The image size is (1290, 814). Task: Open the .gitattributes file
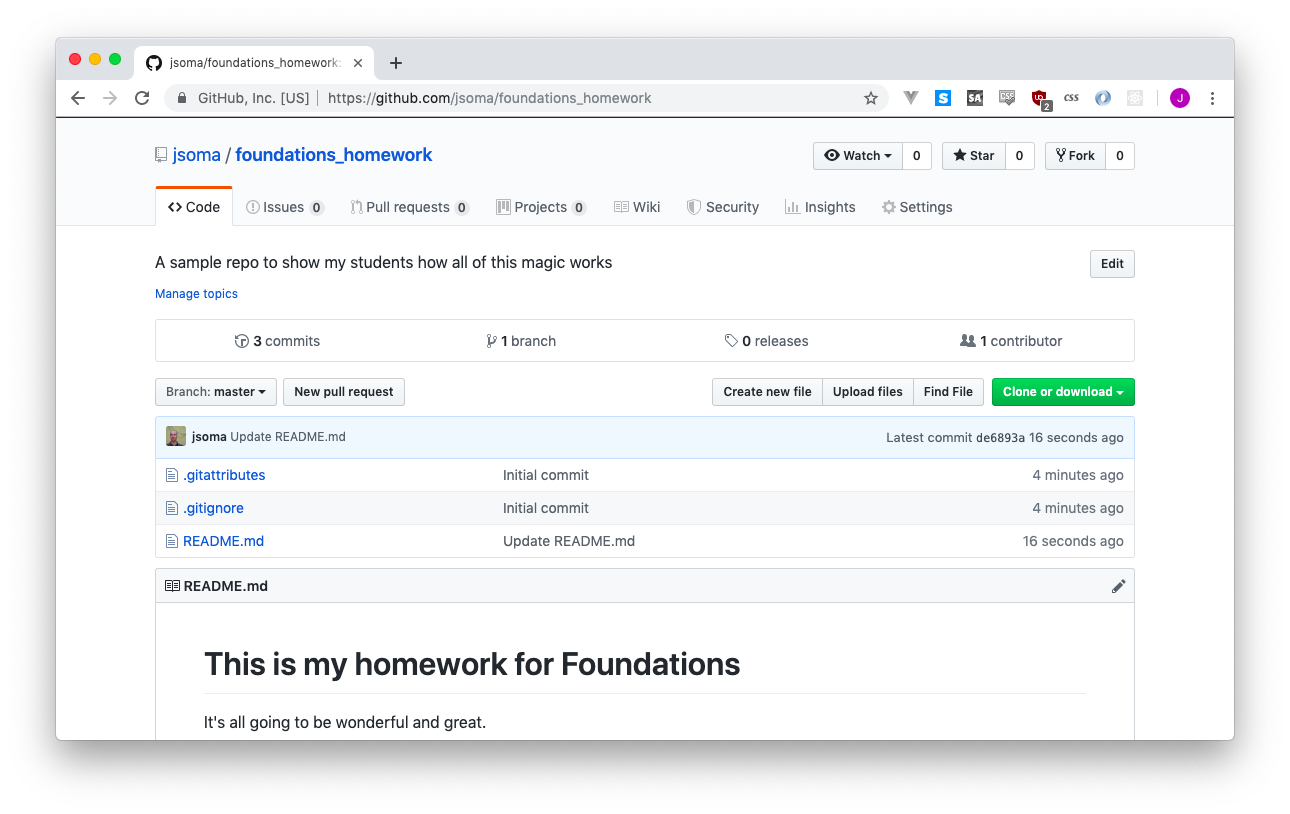click(x=224, y=475)
